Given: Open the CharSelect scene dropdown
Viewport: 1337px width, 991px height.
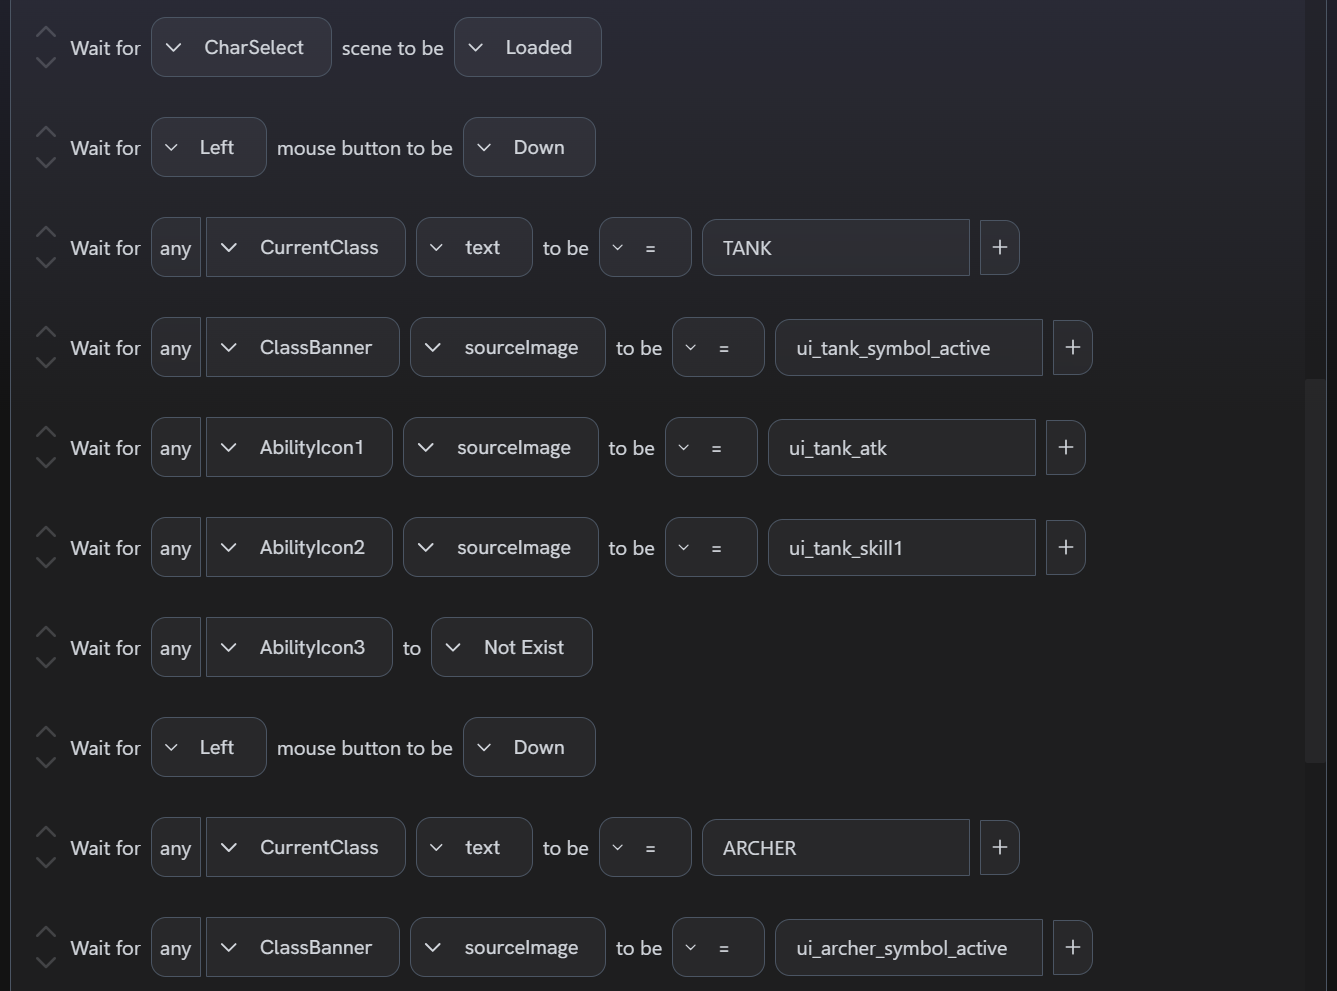Looking at the screenshot, I should (241, 47).
